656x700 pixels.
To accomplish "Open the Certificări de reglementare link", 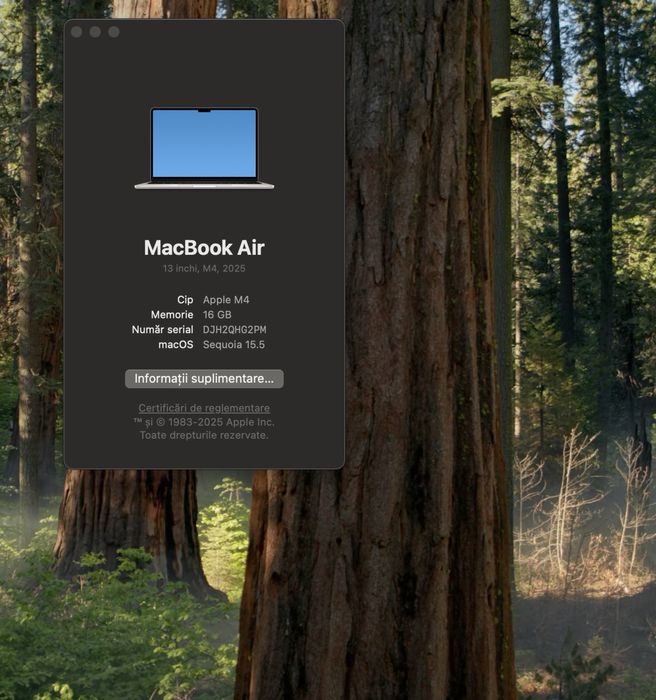I will point(204,408).
